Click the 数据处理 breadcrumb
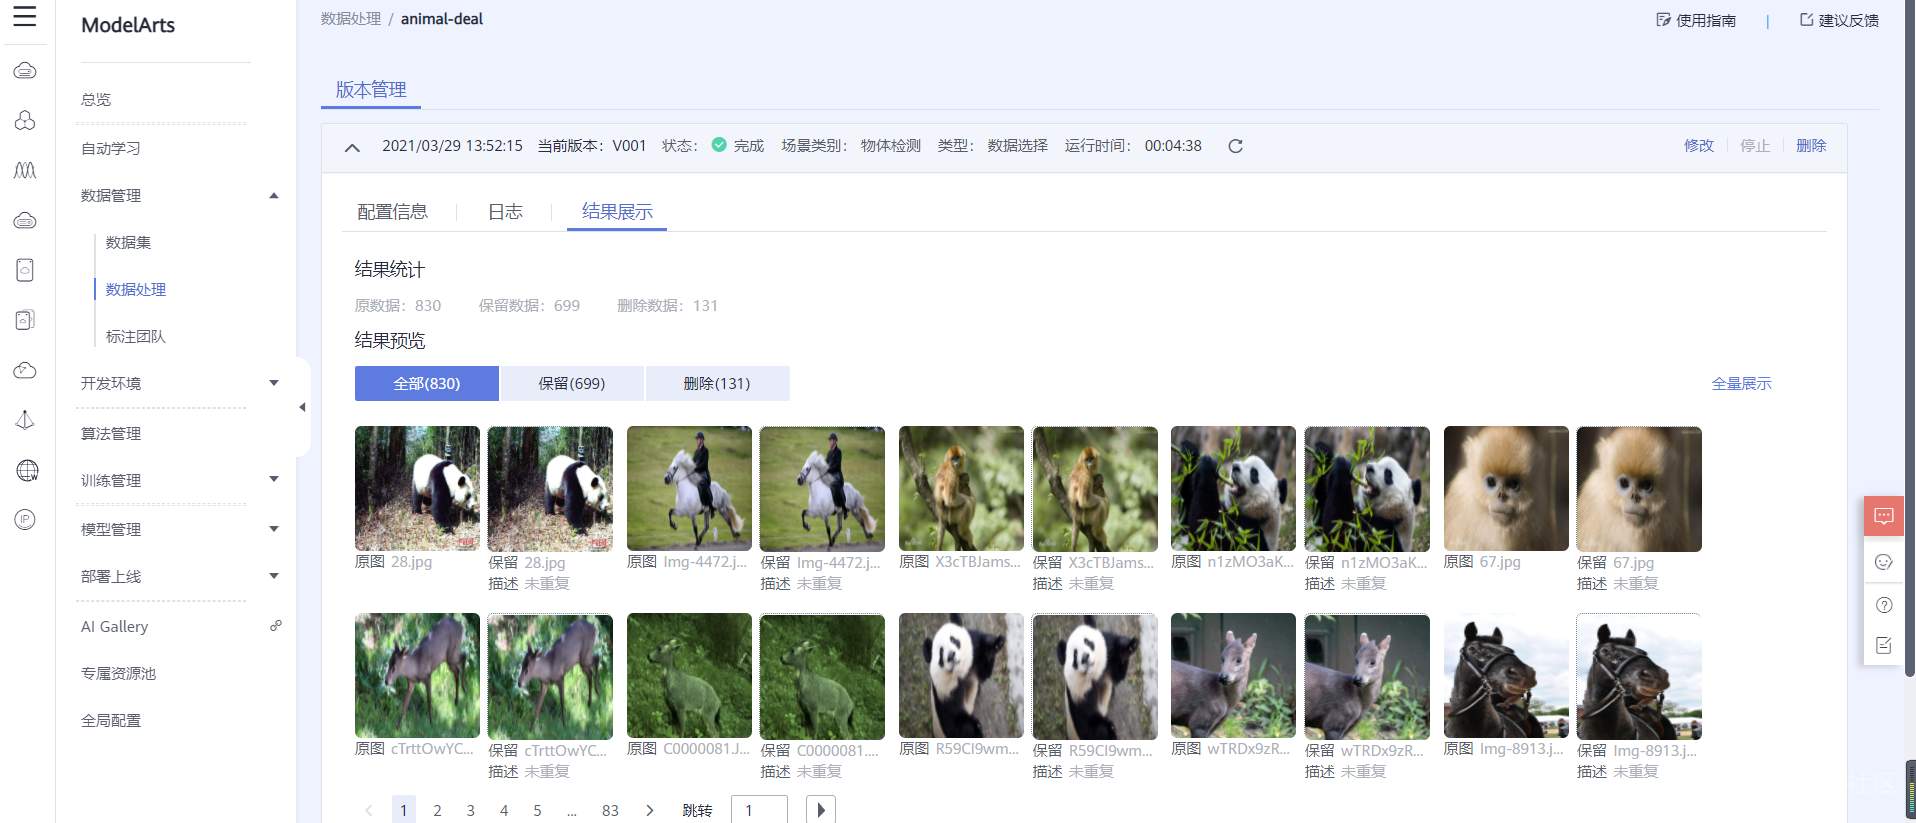1916x823 pixels. click(351, 19)
